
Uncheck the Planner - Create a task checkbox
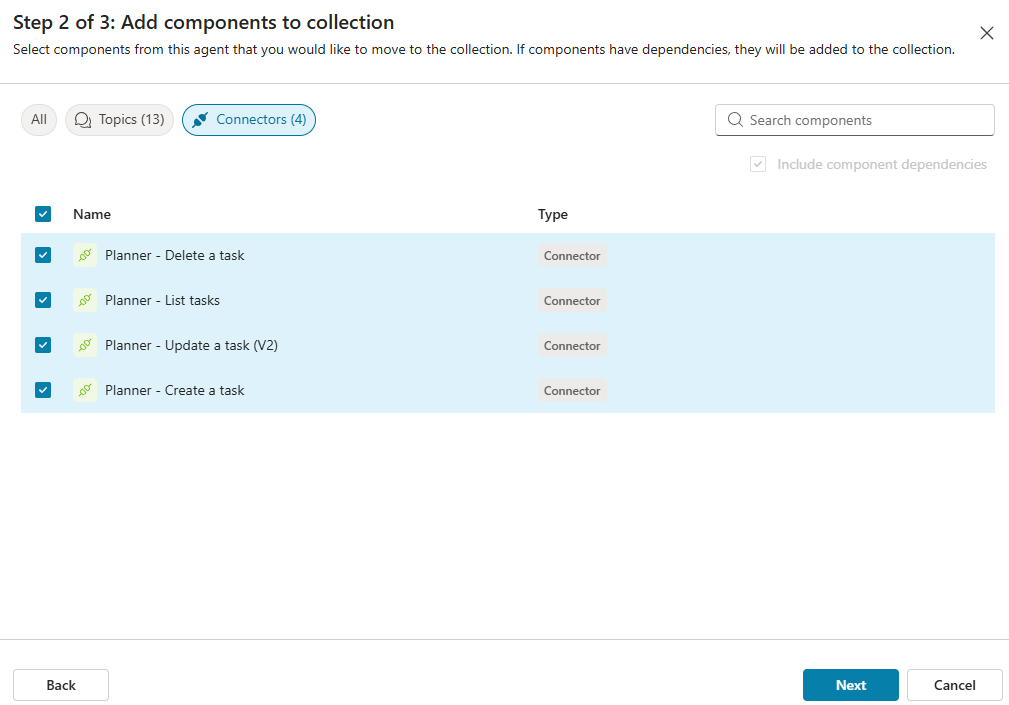point(43,390)
